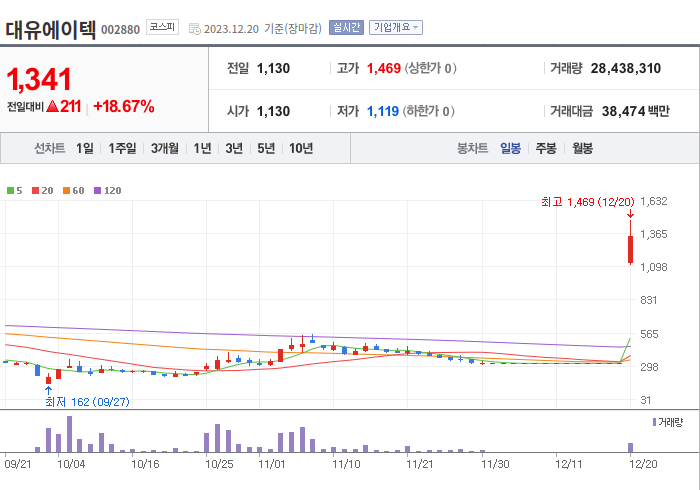This screenshot has height=490, width=700.
Task: Select the 5년 line chart tab
Action: pyautogui.click(x=266, y=148)
